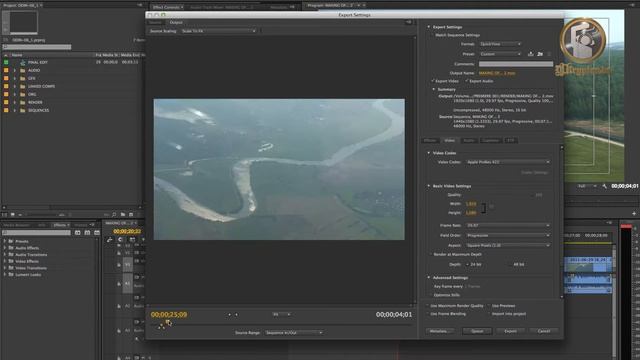Viewport: 640px width, 360px height.
Task: Open the Video Codec dropdown
Action: click(x=508, y=162)
